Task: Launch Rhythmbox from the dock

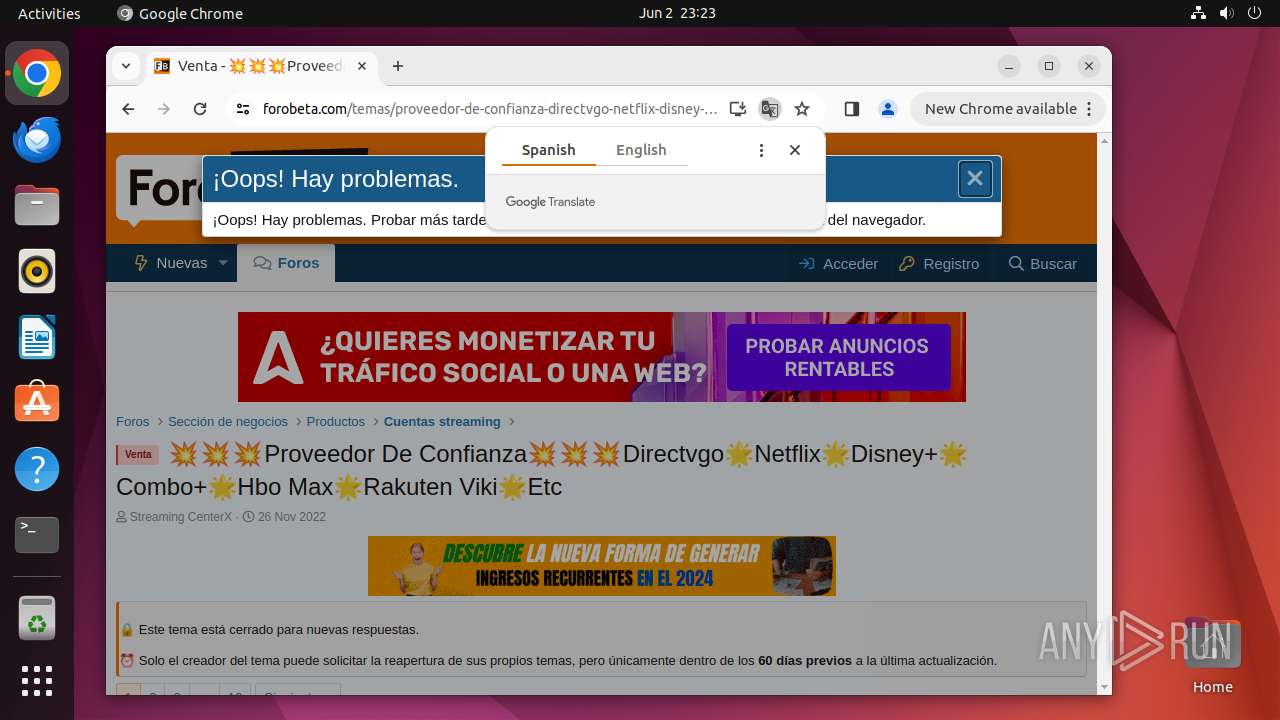Action: click(x=37, y=271)
